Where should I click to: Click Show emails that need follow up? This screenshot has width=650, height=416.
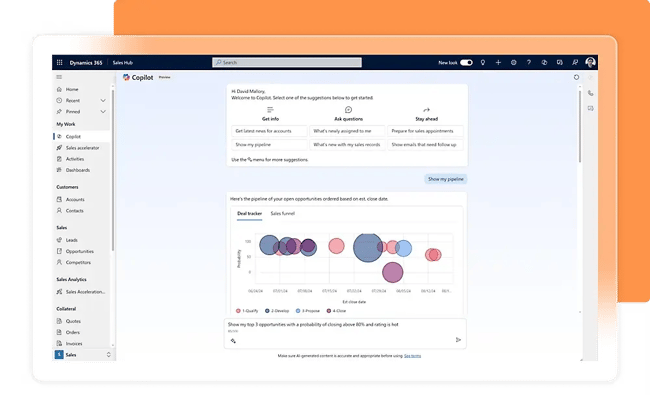pyautogui.click(x=425, y=145)
